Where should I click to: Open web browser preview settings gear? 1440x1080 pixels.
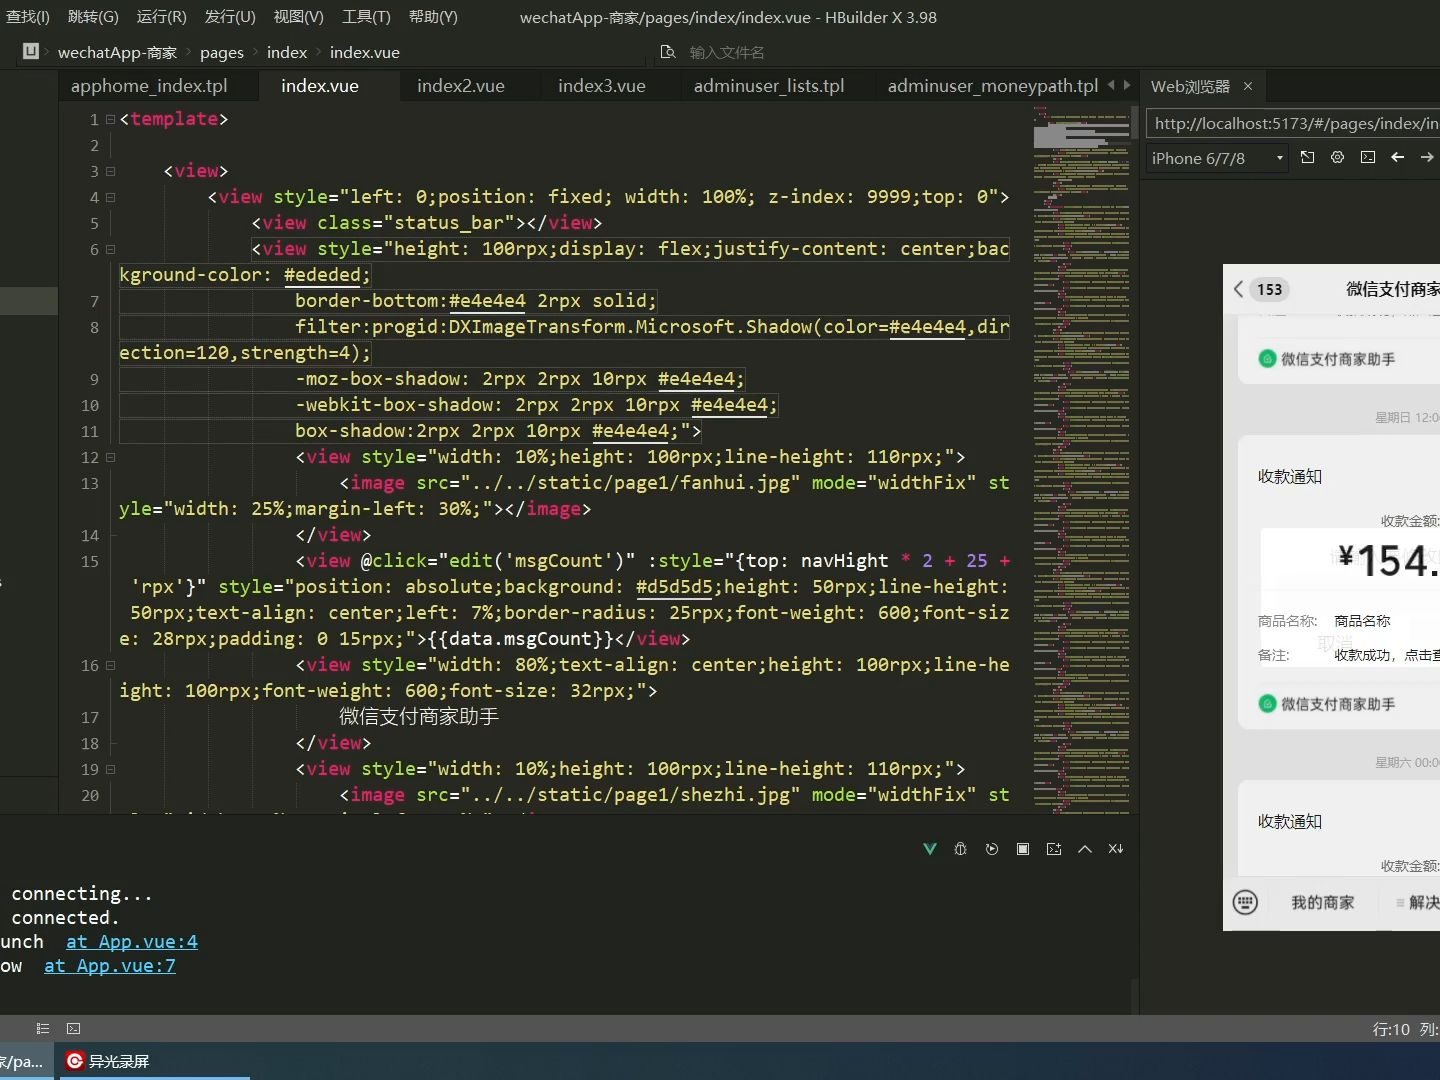[1337, 157]
